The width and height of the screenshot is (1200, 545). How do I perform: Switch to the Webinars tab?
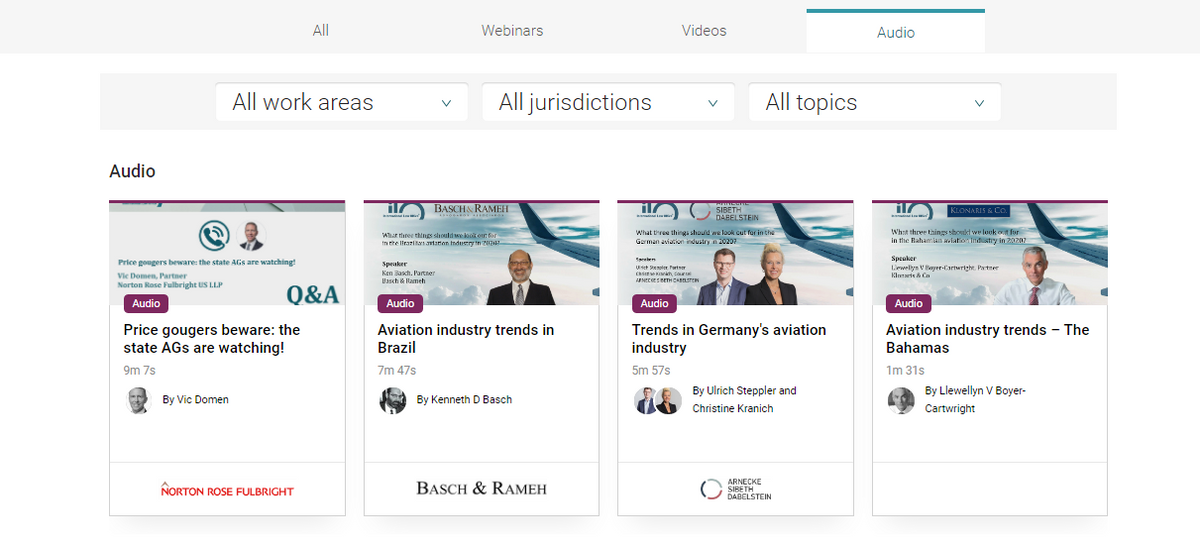[x=512, y=31]
